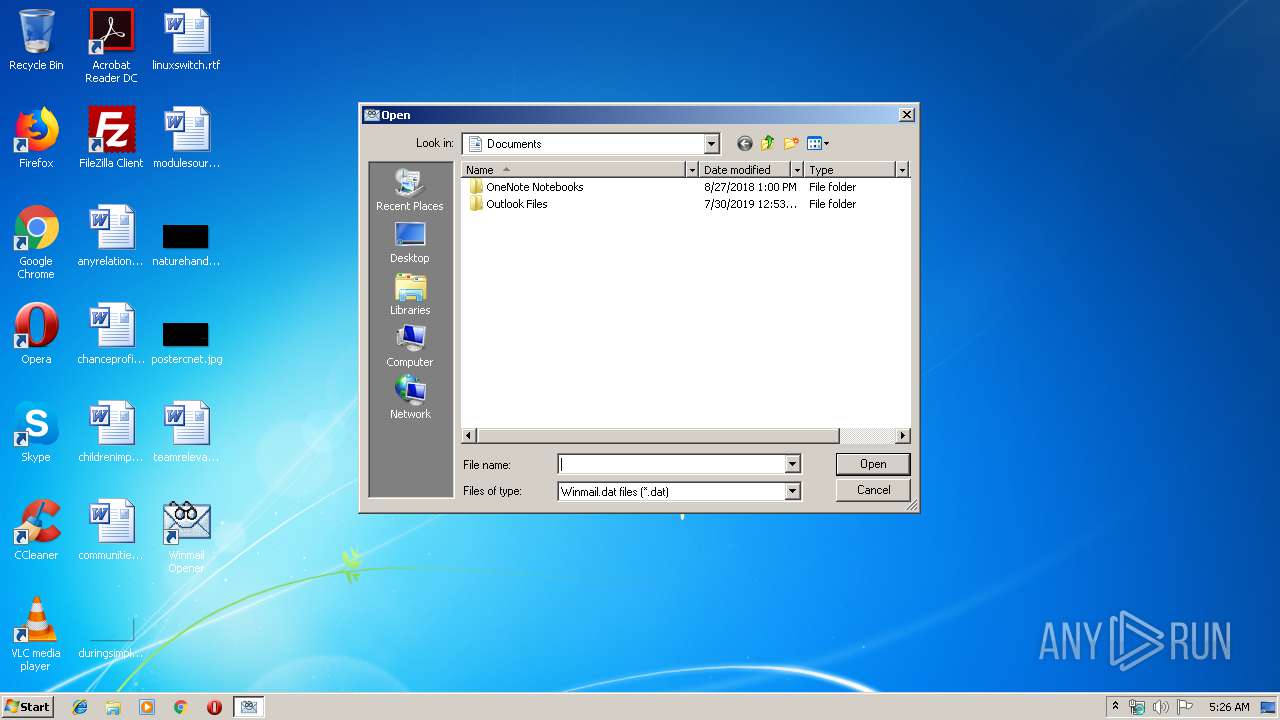Select Winmail Opener desktop shortcut
1280x720 pixels.
coord(186,537)
